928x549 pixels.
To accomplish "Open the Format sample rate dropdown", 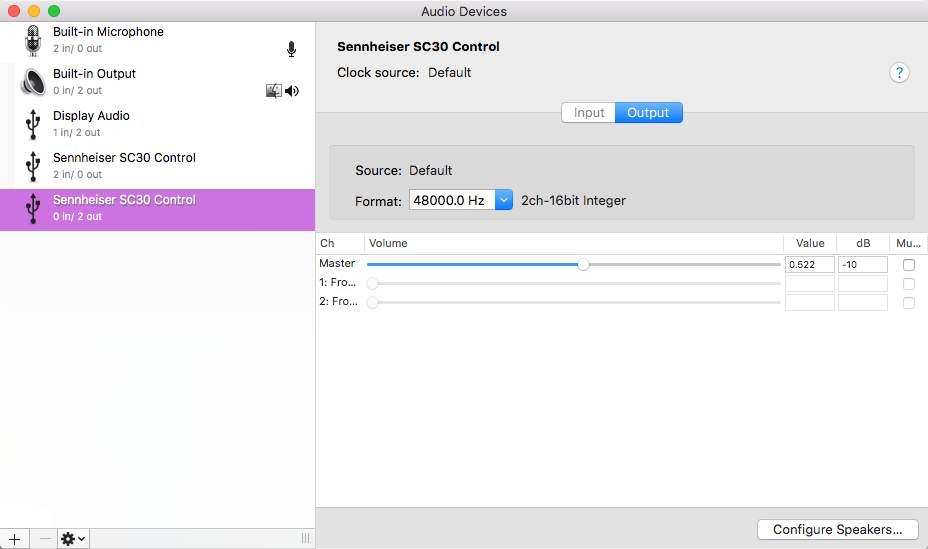I will (504, 201).
